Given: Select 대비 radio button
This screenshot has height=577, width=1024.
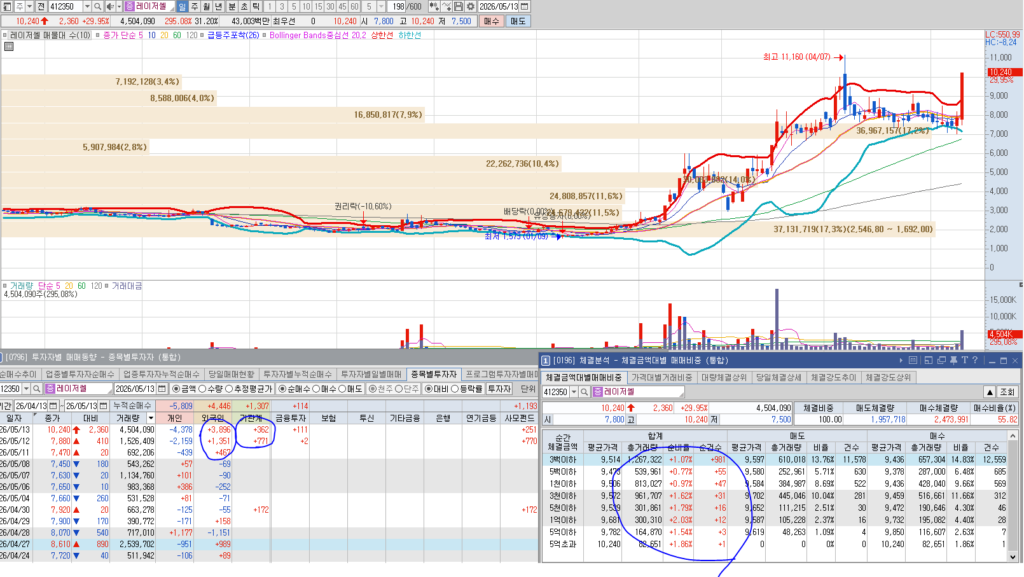Looking at the screenshot, I should click(x=428, y=388).
